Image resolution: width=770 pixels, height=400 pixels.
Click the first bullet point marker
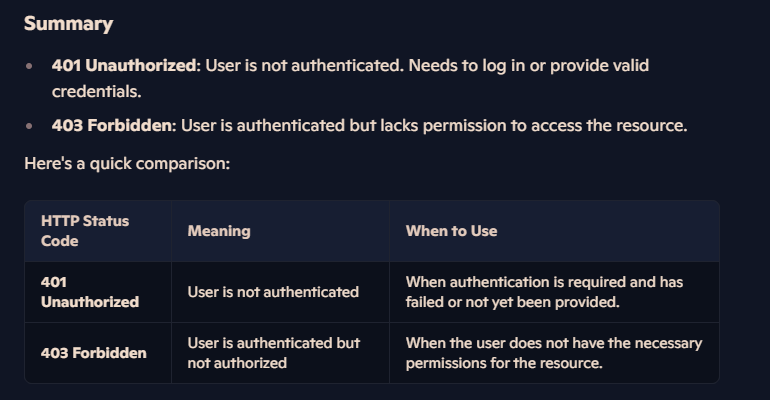[x=29, y=66]
